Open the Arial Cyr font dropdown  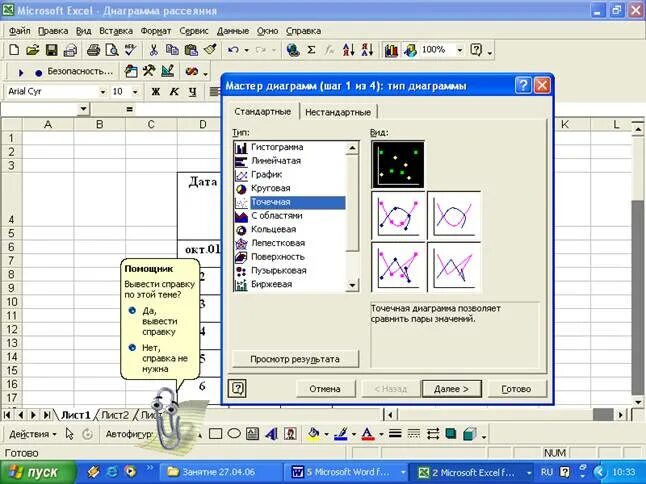[x=103, y=92]
